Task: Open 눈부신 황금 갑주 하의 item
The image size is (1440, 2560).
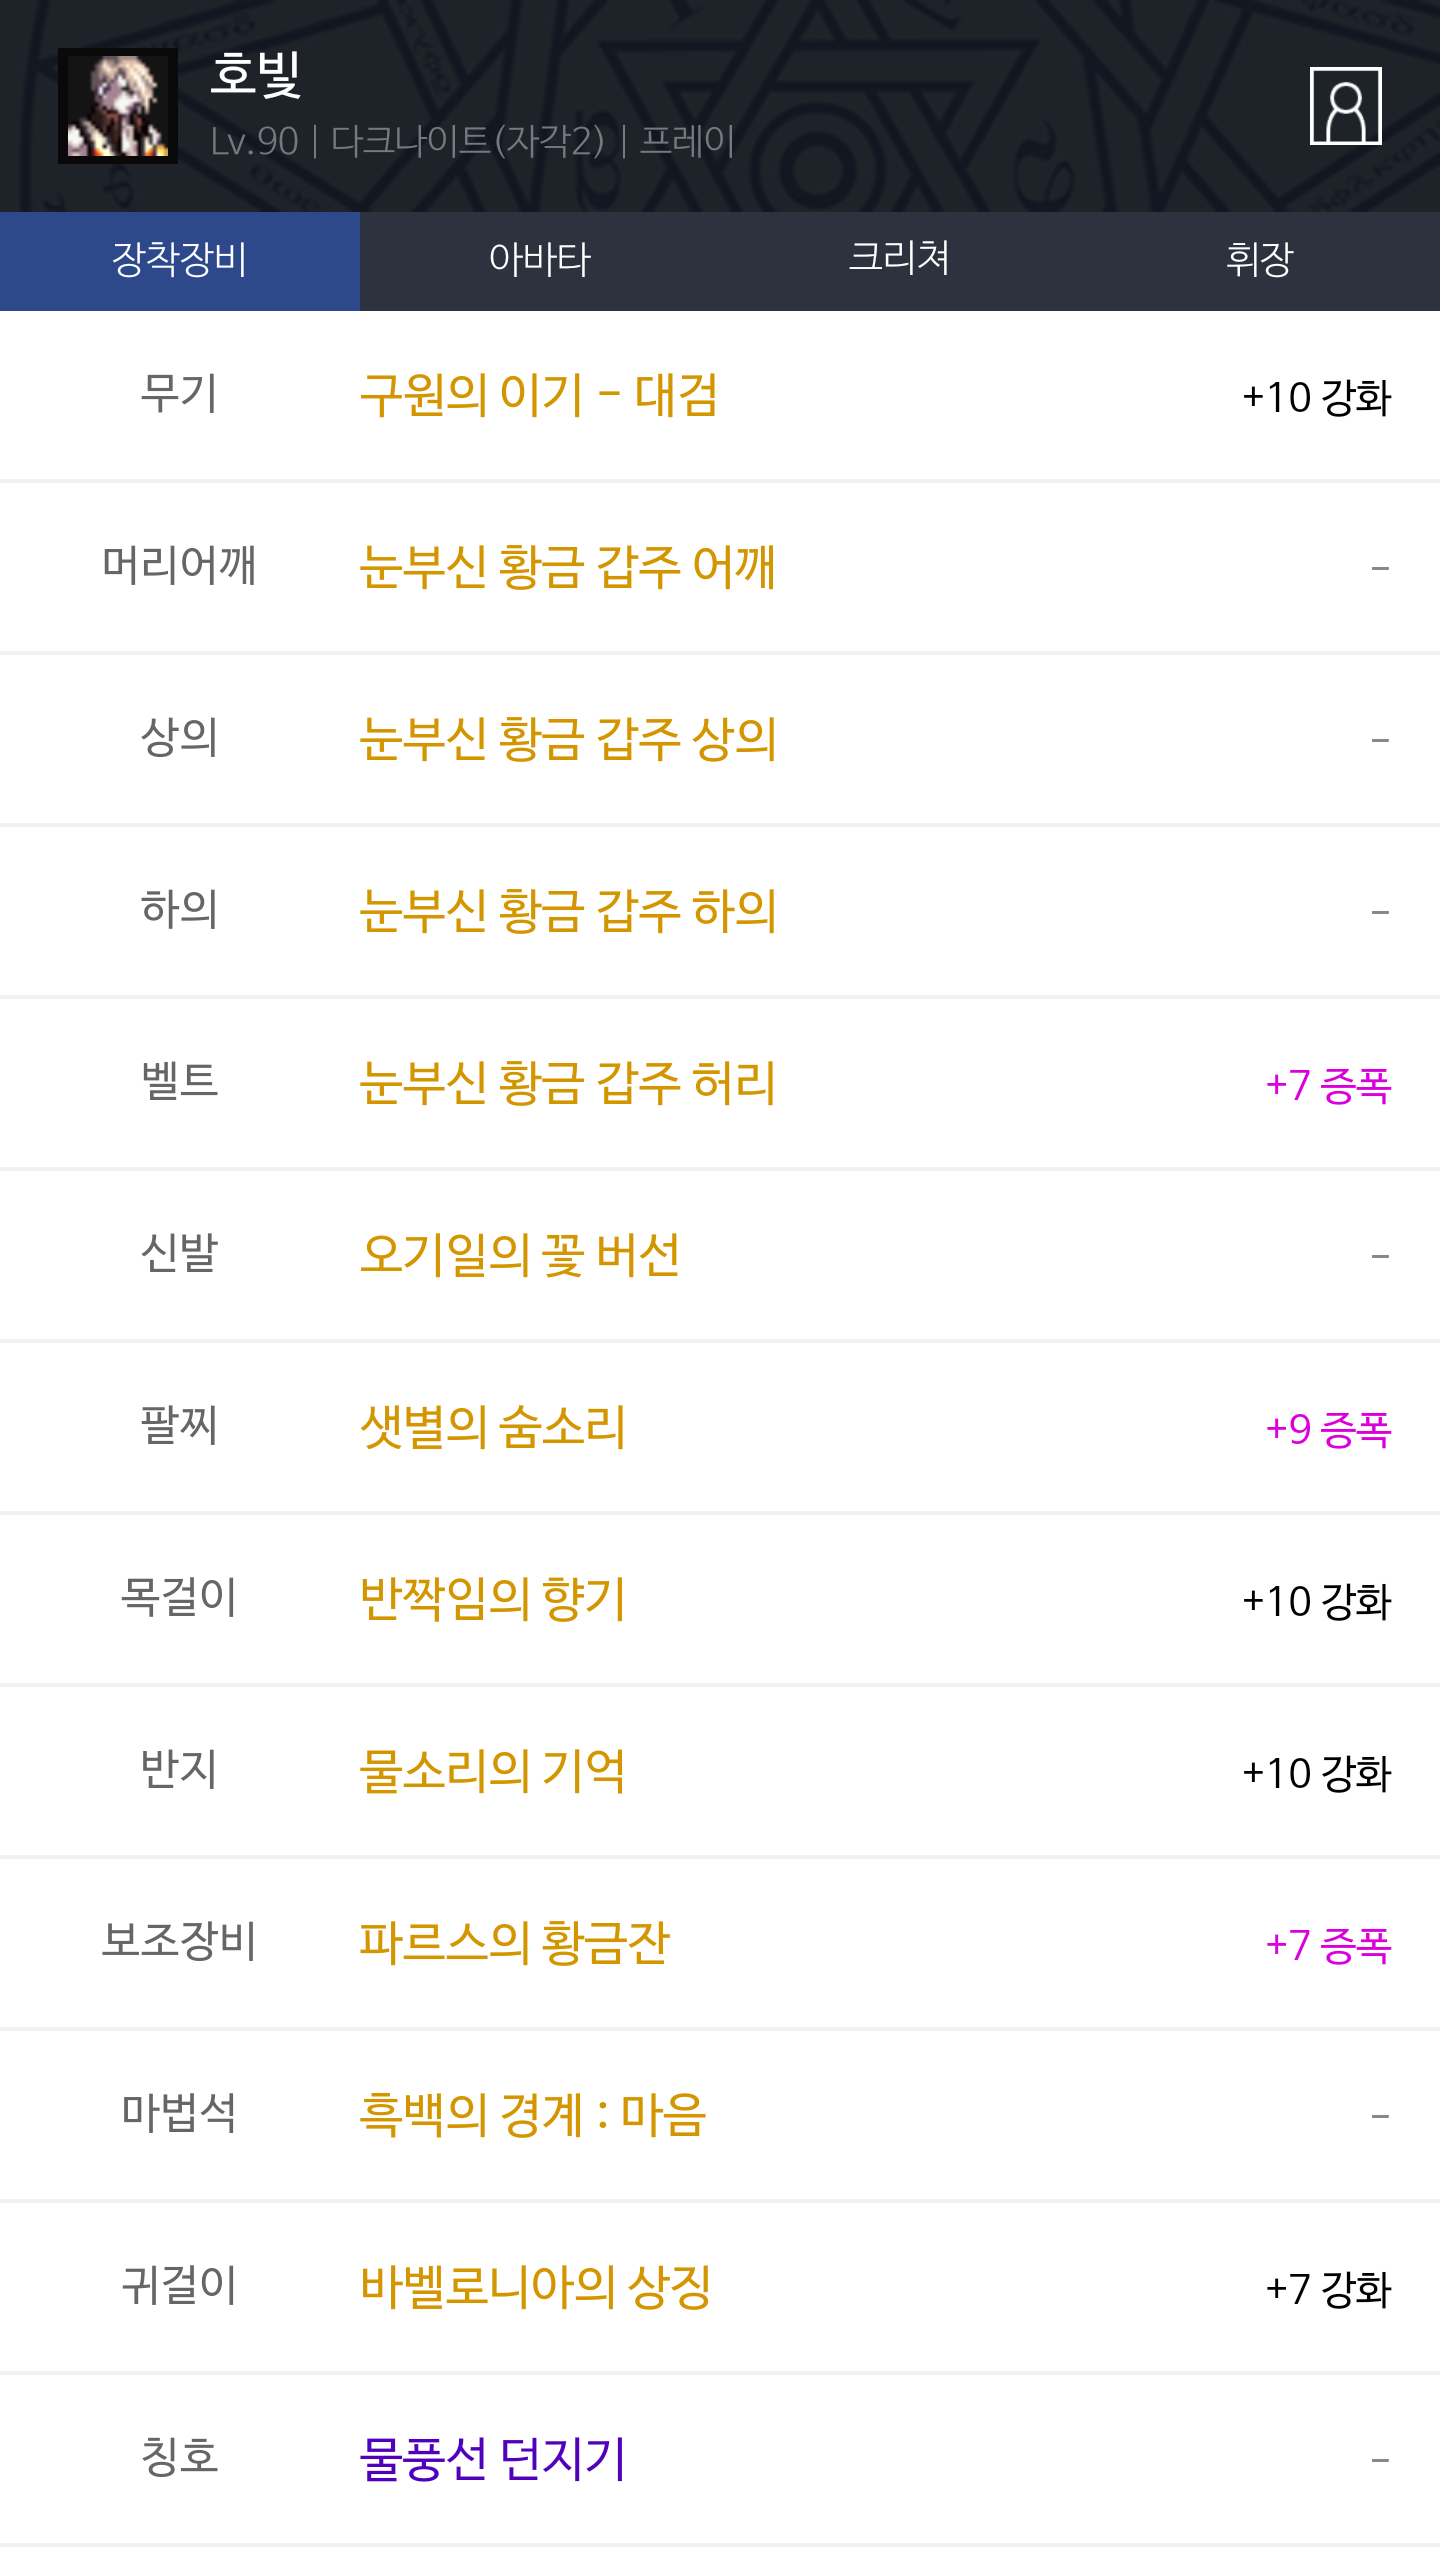Action: (567, 912)
